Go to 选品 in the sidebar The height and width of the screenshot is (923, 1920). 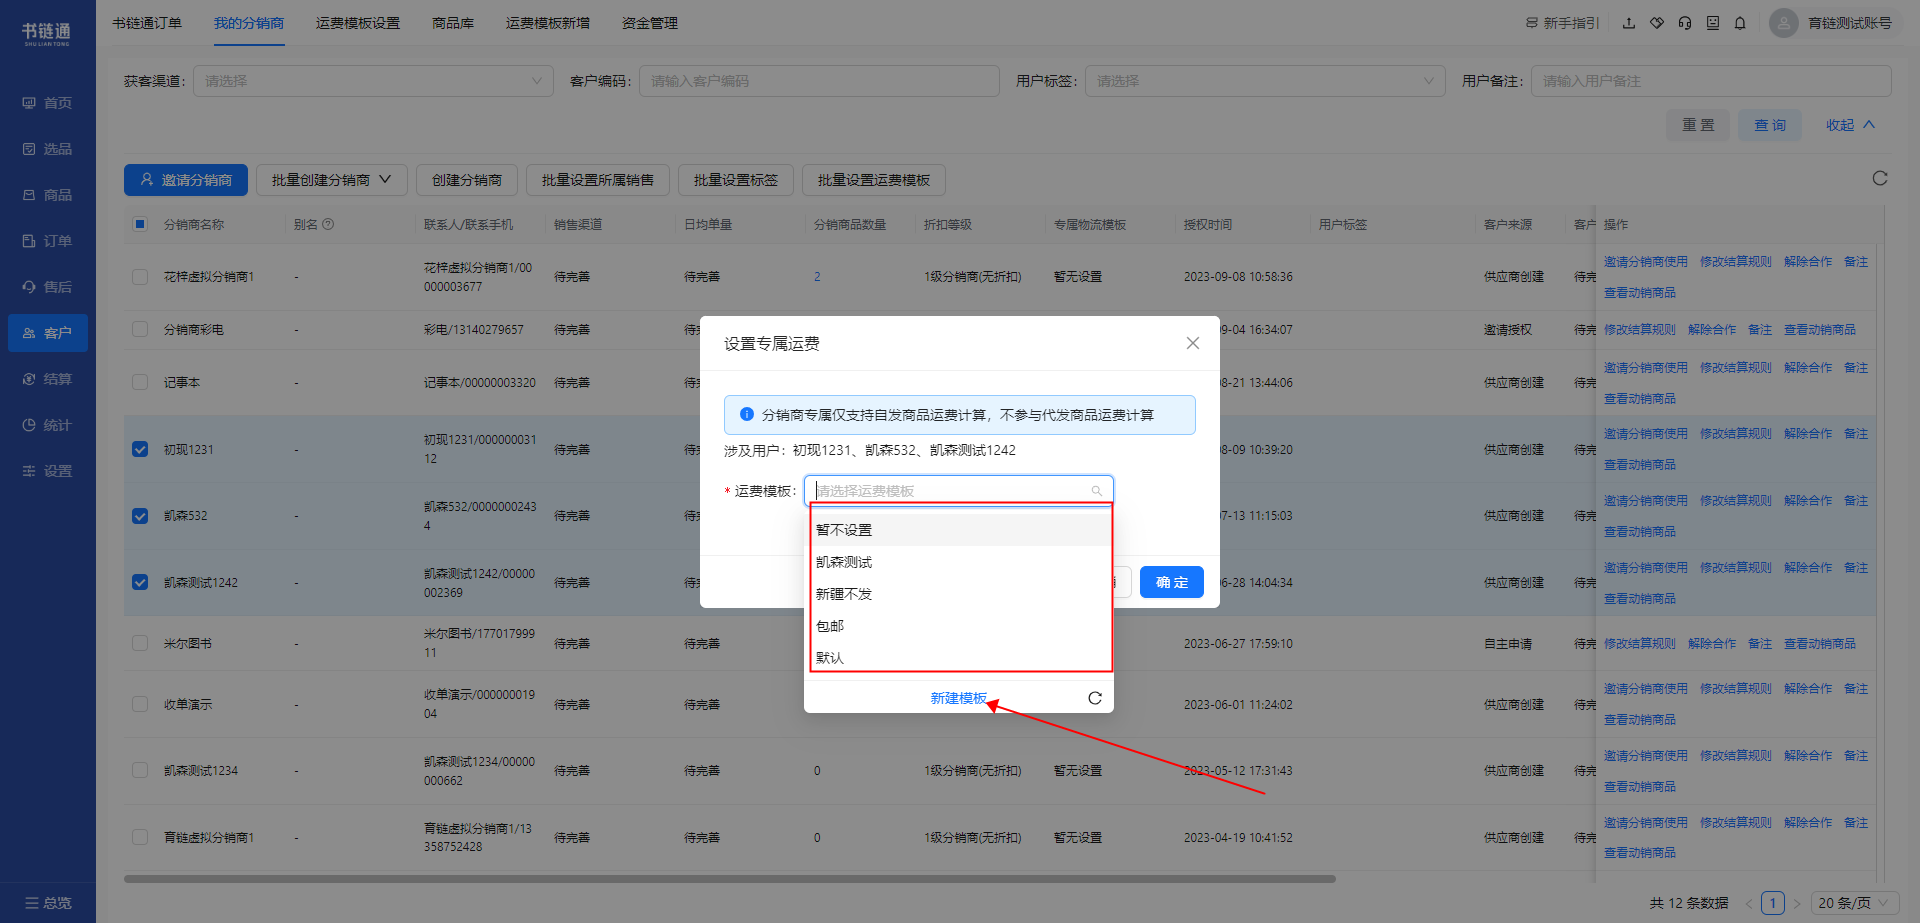click(x=47, y=149)
